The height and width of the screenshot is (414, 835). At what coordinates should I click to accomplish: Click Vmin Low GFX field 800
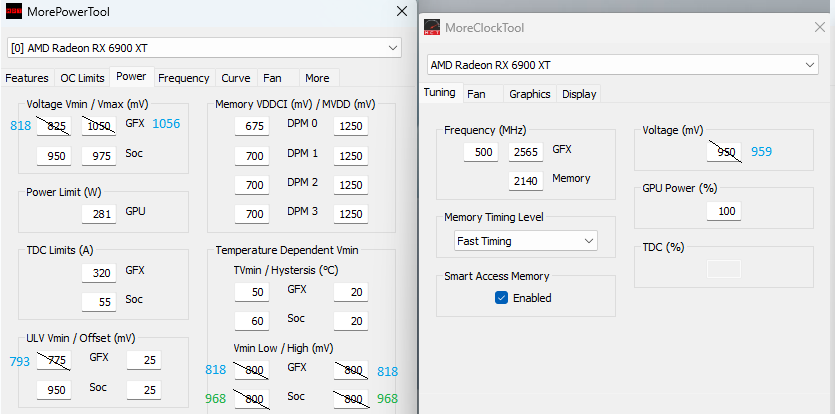[x=252, y=370]
